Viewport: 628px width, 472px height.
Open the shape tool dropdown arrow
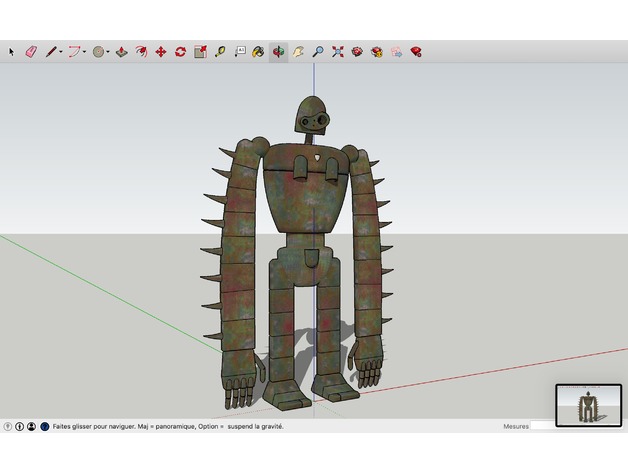(x=108, y=52)
